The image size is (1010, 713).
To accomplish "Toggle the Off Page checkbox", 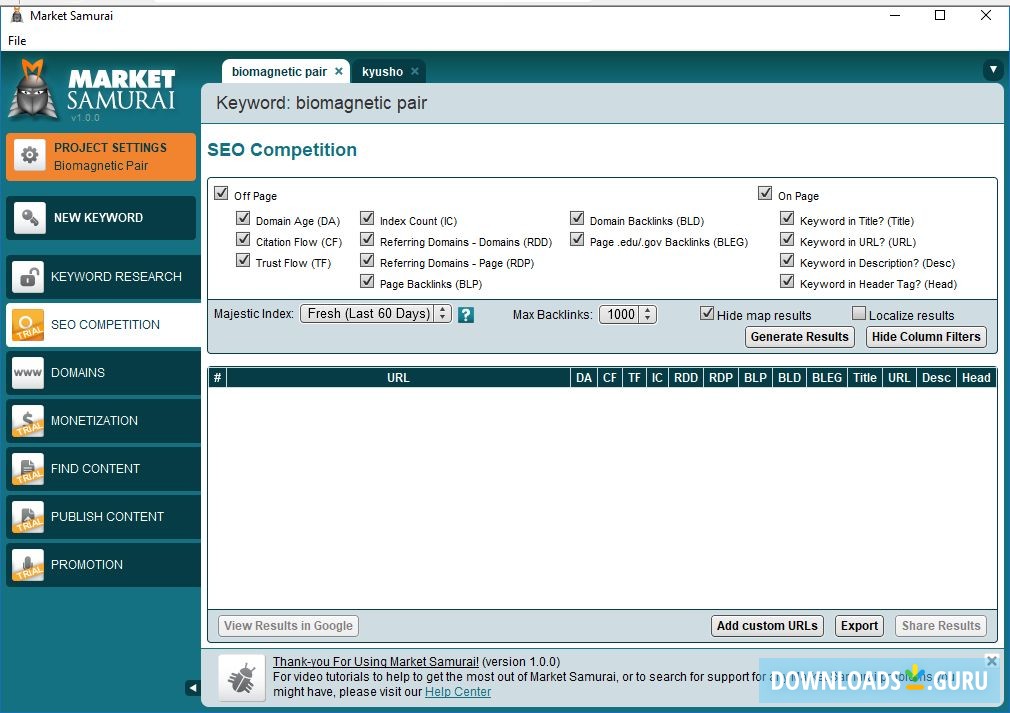I will (221, 193).
